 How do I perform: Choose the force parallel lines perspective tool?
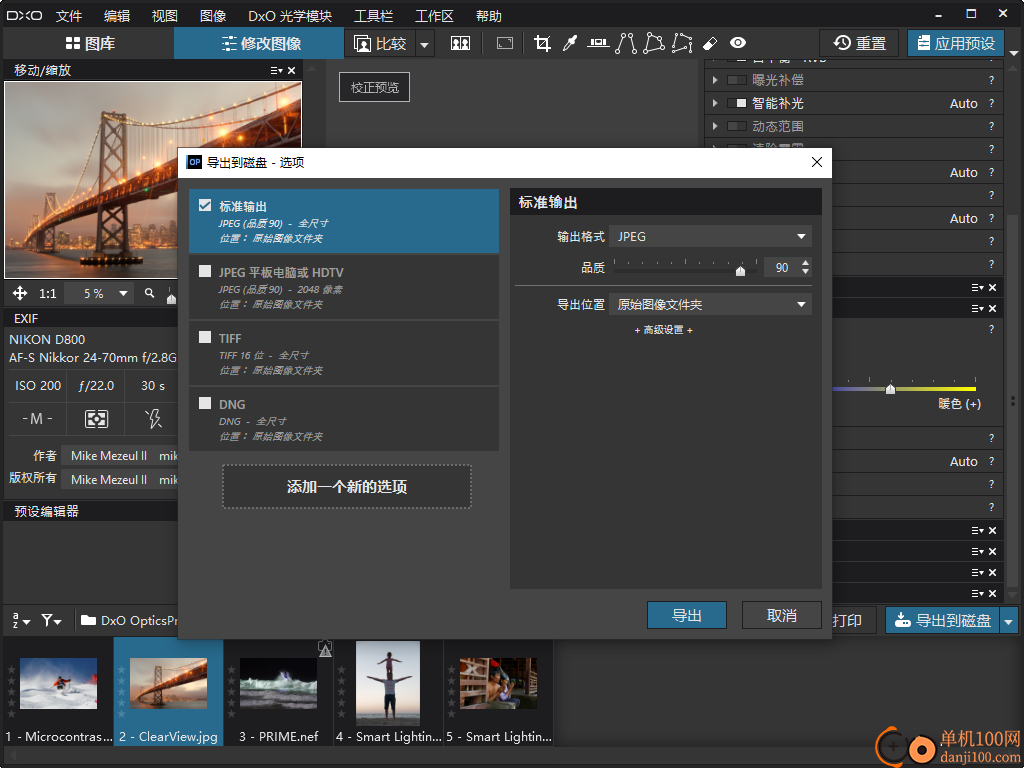click(x=626, y=43)
